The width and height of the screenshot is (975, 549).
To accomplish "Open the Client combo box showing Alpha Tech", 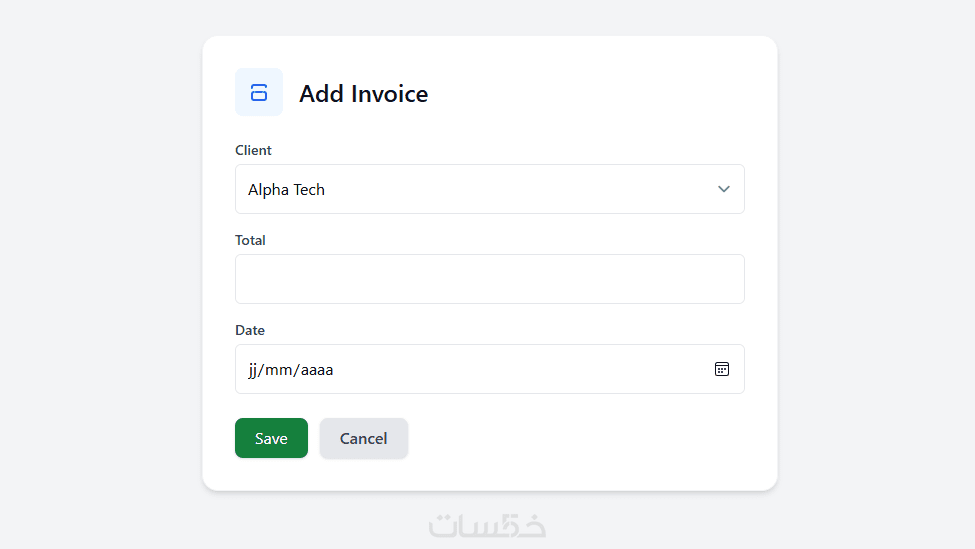I will [x=489, y=189].
